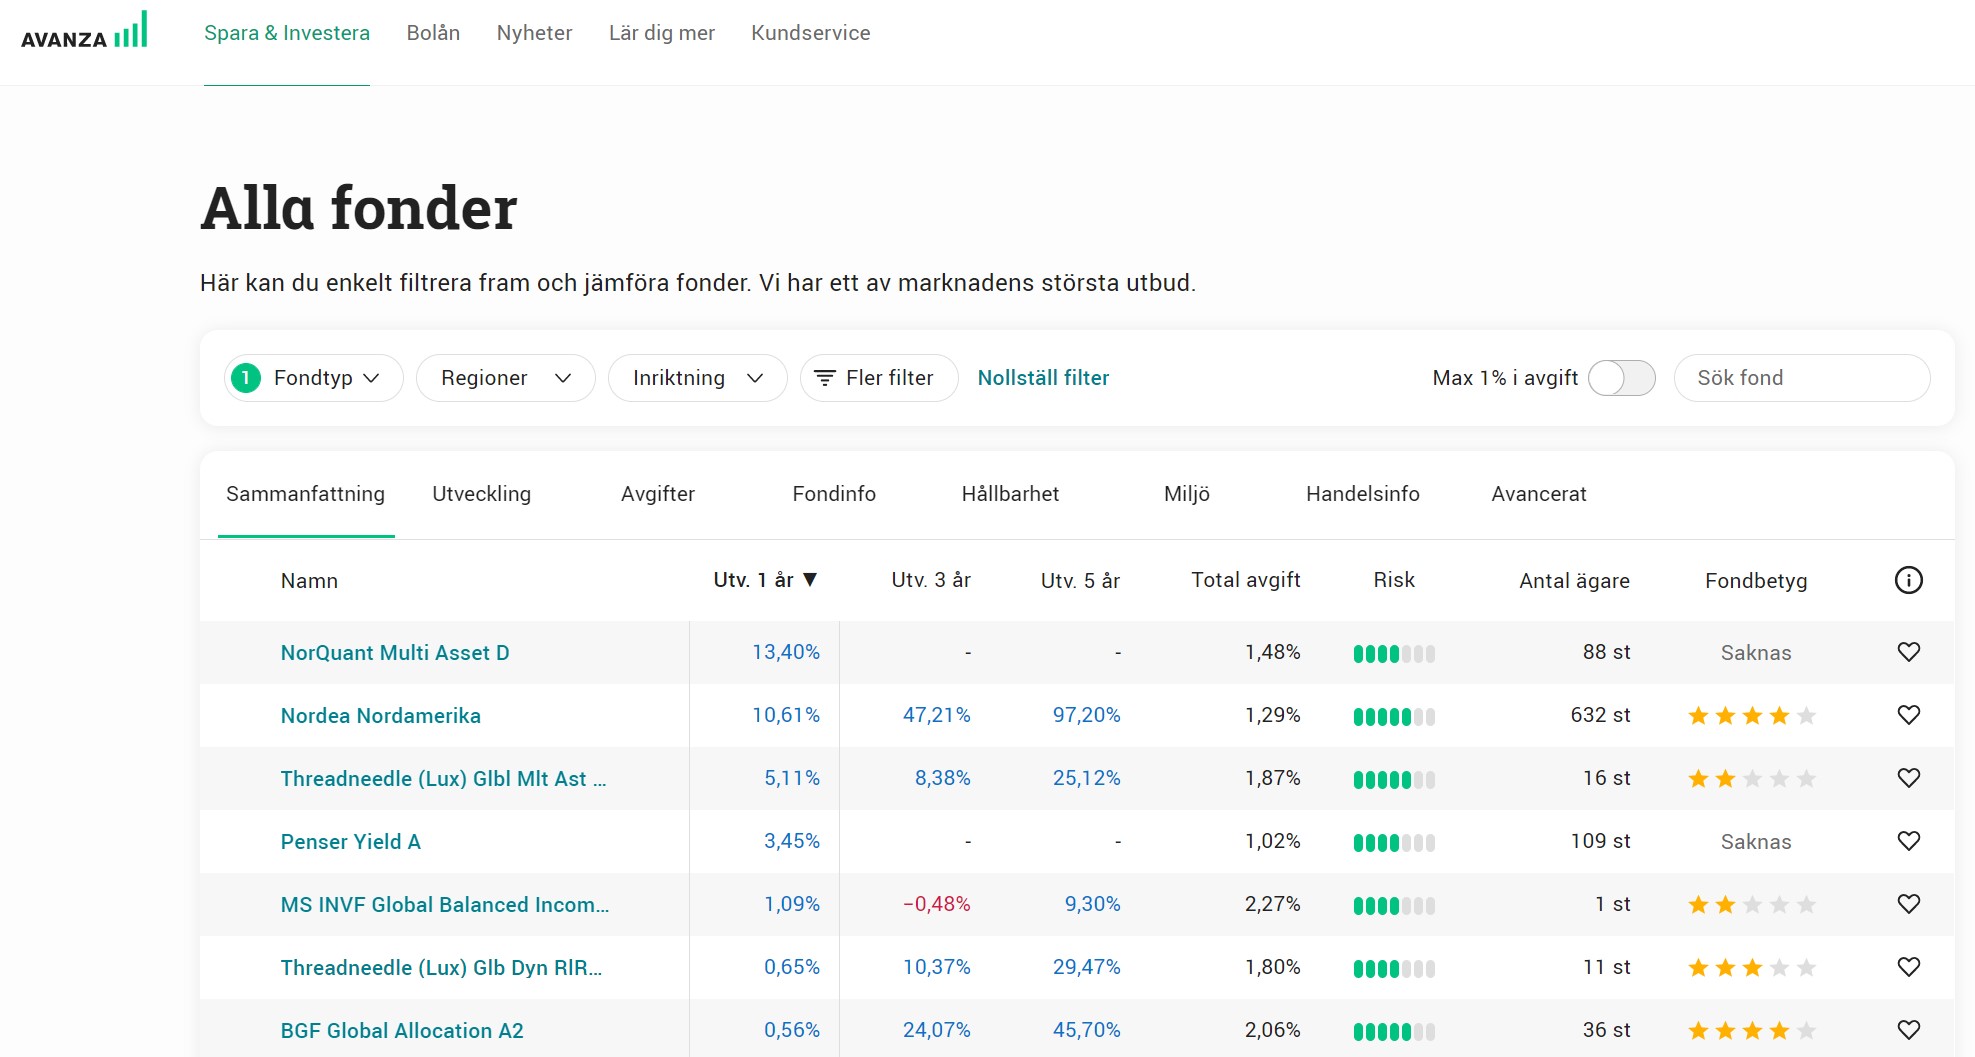The height and width of the screenshot is (1057, 1975).
Task: Open Bolån menu item
Action: coord(433,33)
